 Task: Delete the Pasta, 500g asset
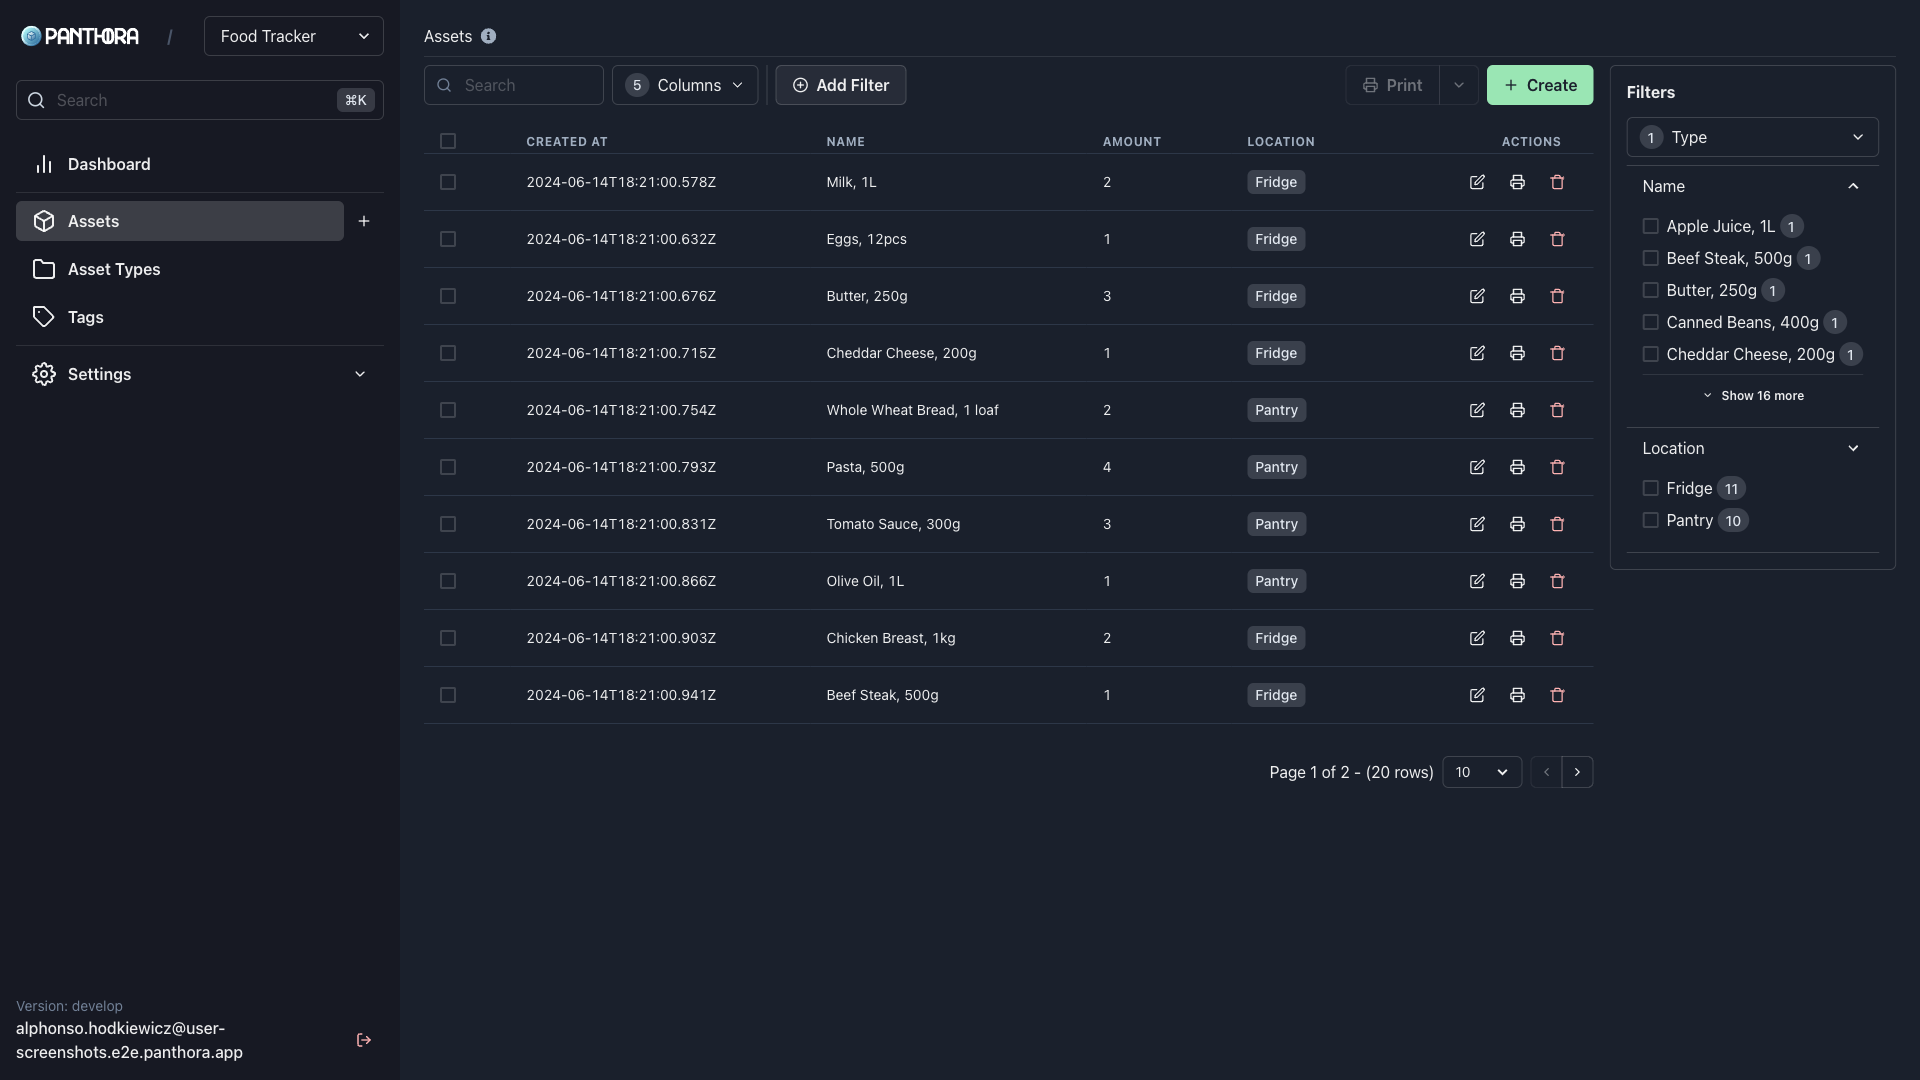(x=1557, y=467)
